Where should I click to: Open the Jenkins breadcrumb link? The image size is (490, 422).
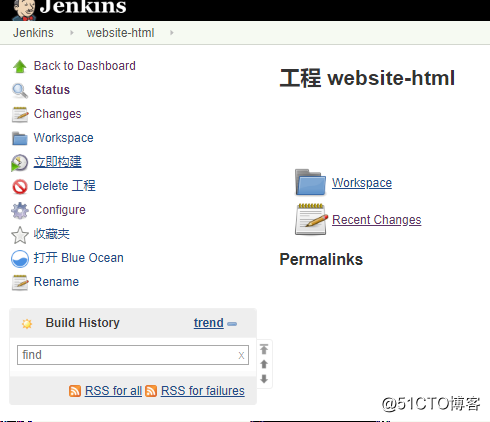(33, 33)
